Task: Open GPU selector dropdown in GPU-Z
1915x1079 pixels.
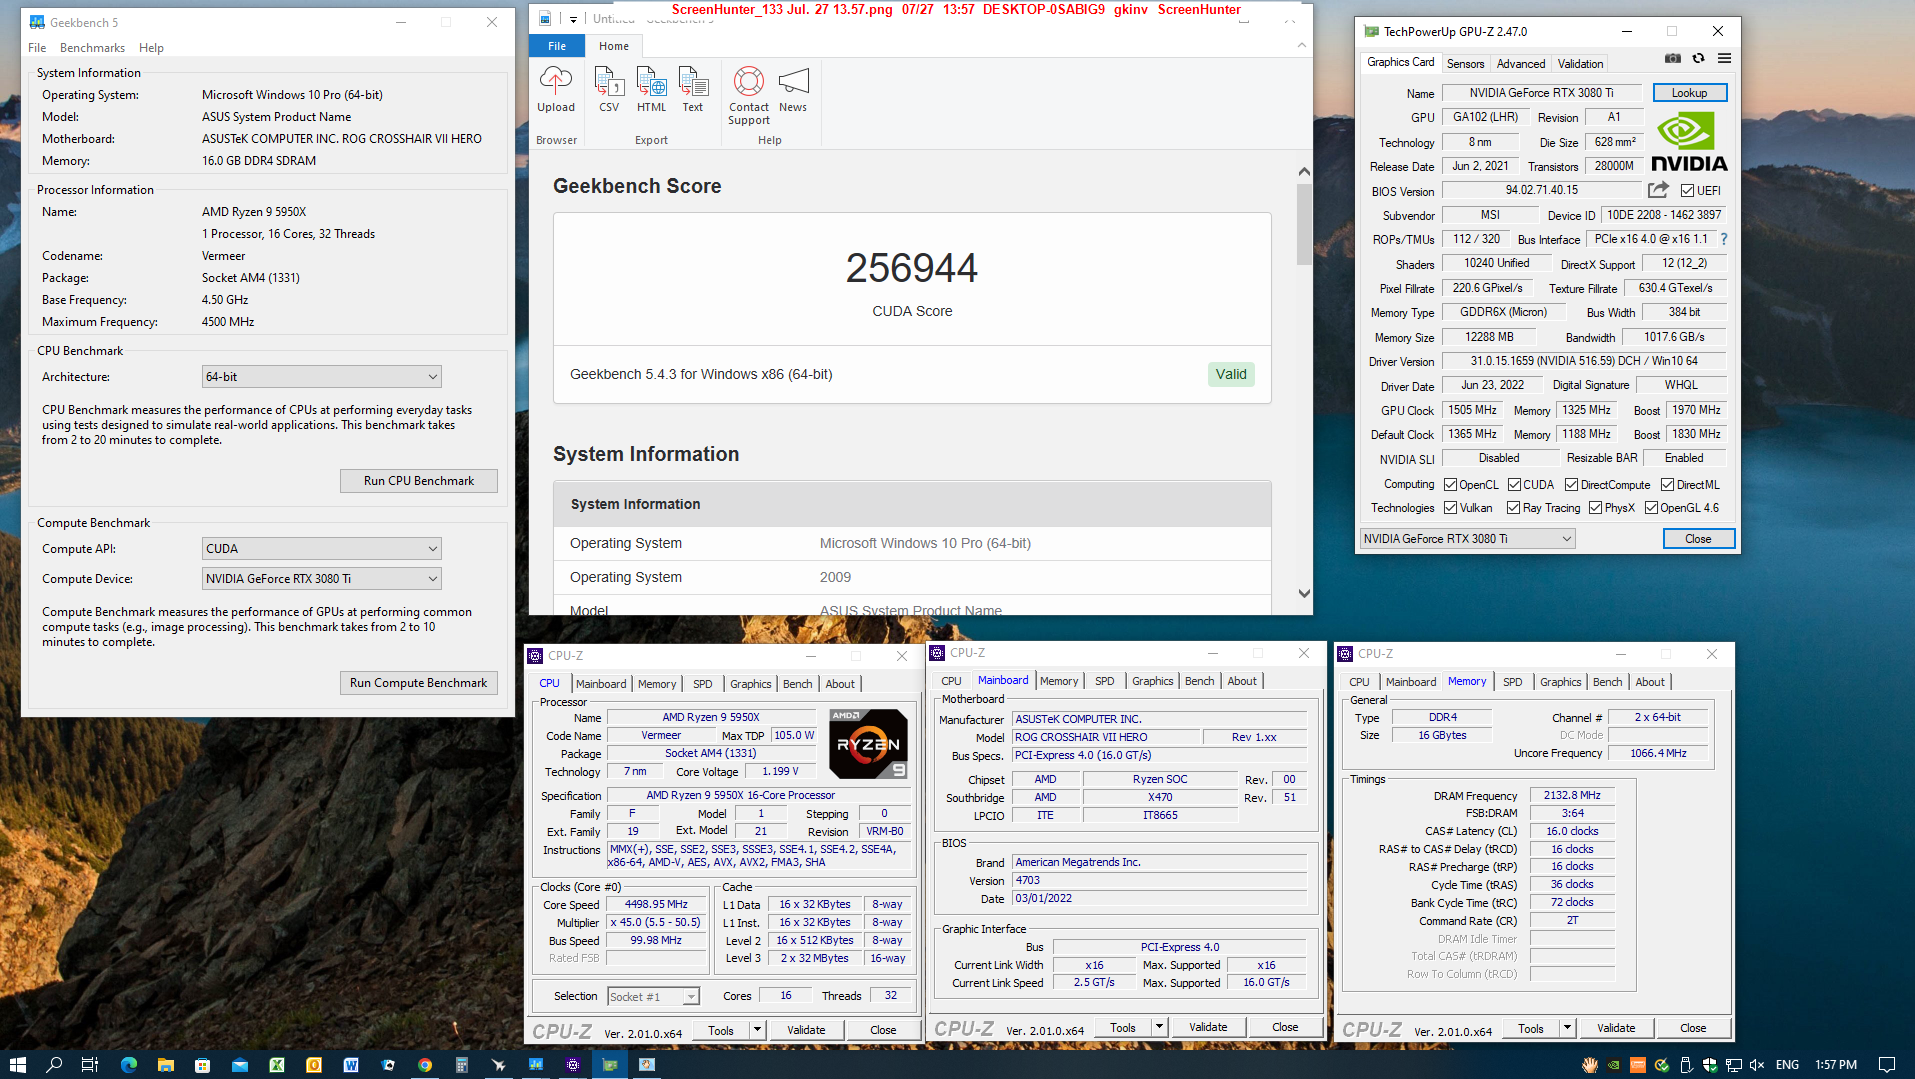Action: pyautogui.click(x=1467, y=539)
